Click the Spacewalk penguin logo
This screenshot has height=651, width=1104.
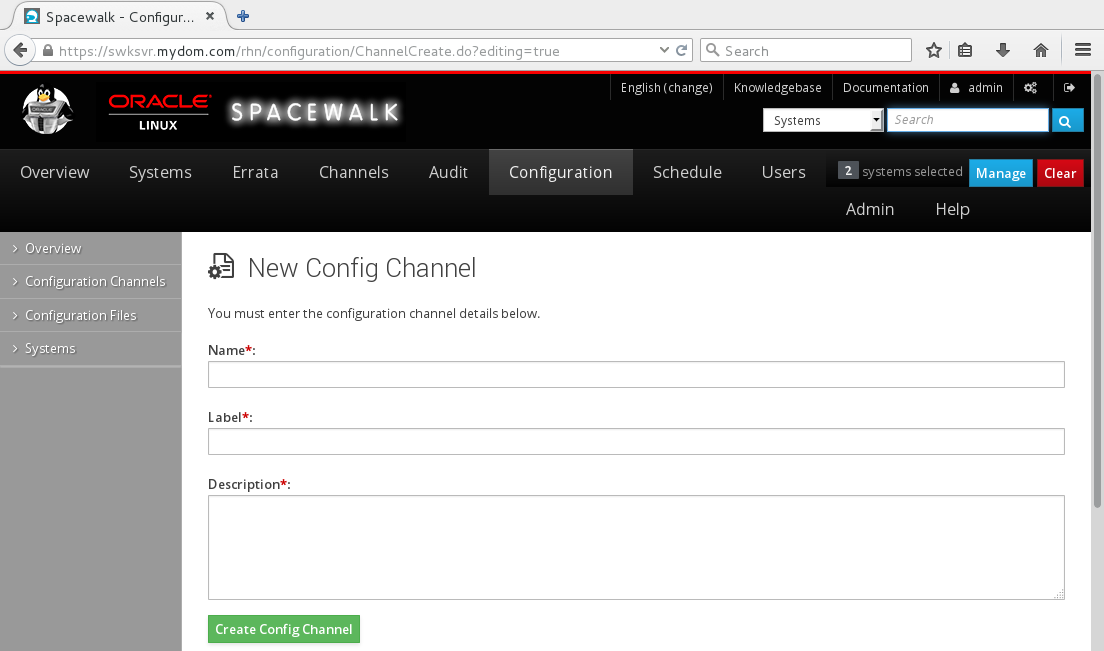point(46,110)
